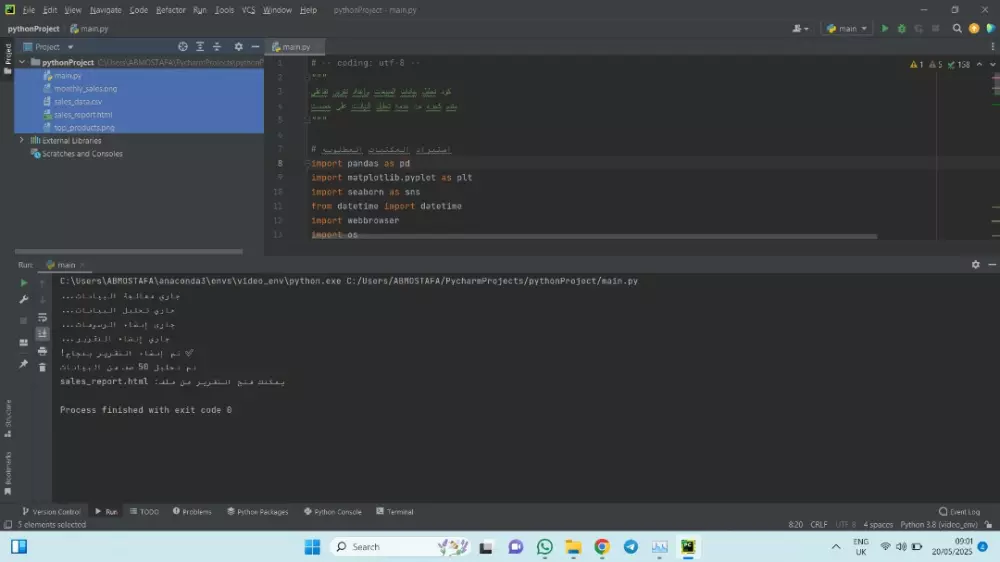Print the Run console output
Viewport: 1000px width, 562px height.
pos(42,351)
